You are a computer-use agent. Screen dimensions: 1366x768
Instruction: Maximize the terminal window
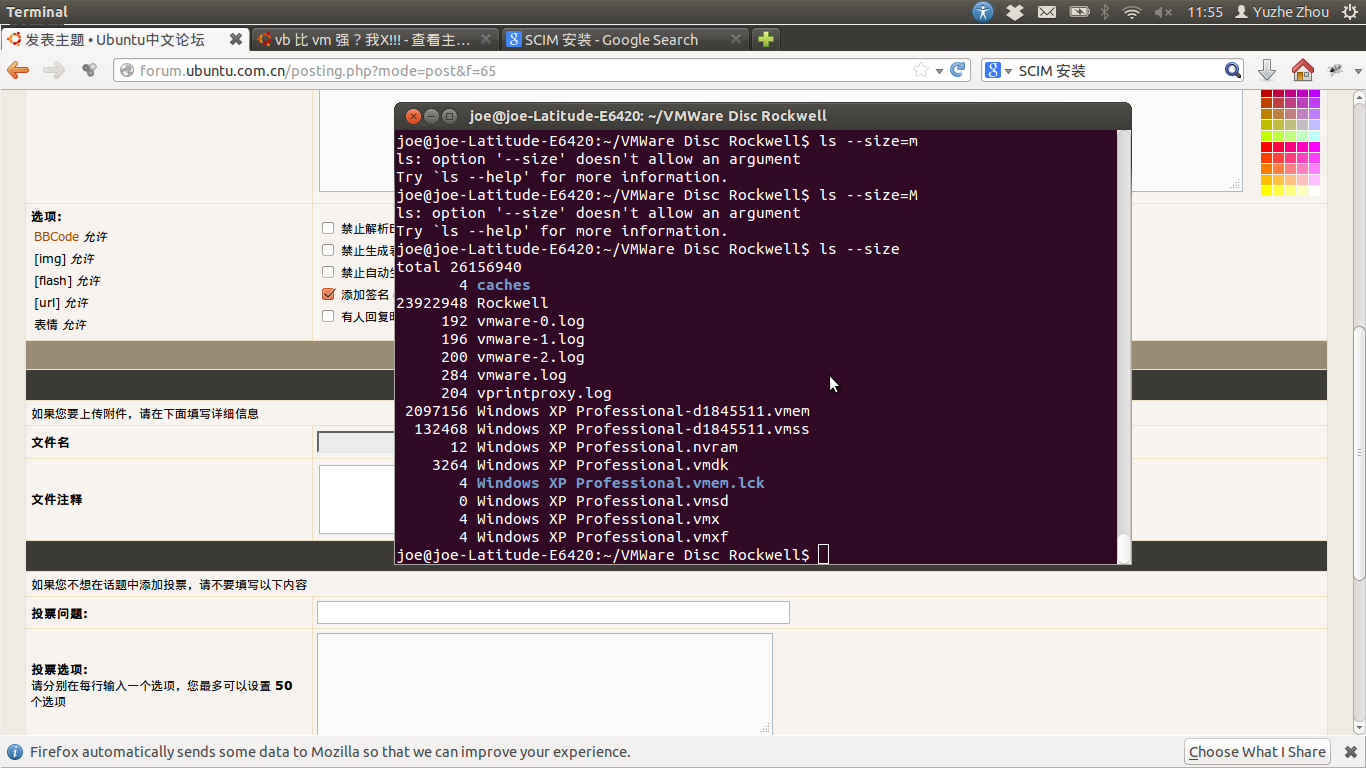449,116
